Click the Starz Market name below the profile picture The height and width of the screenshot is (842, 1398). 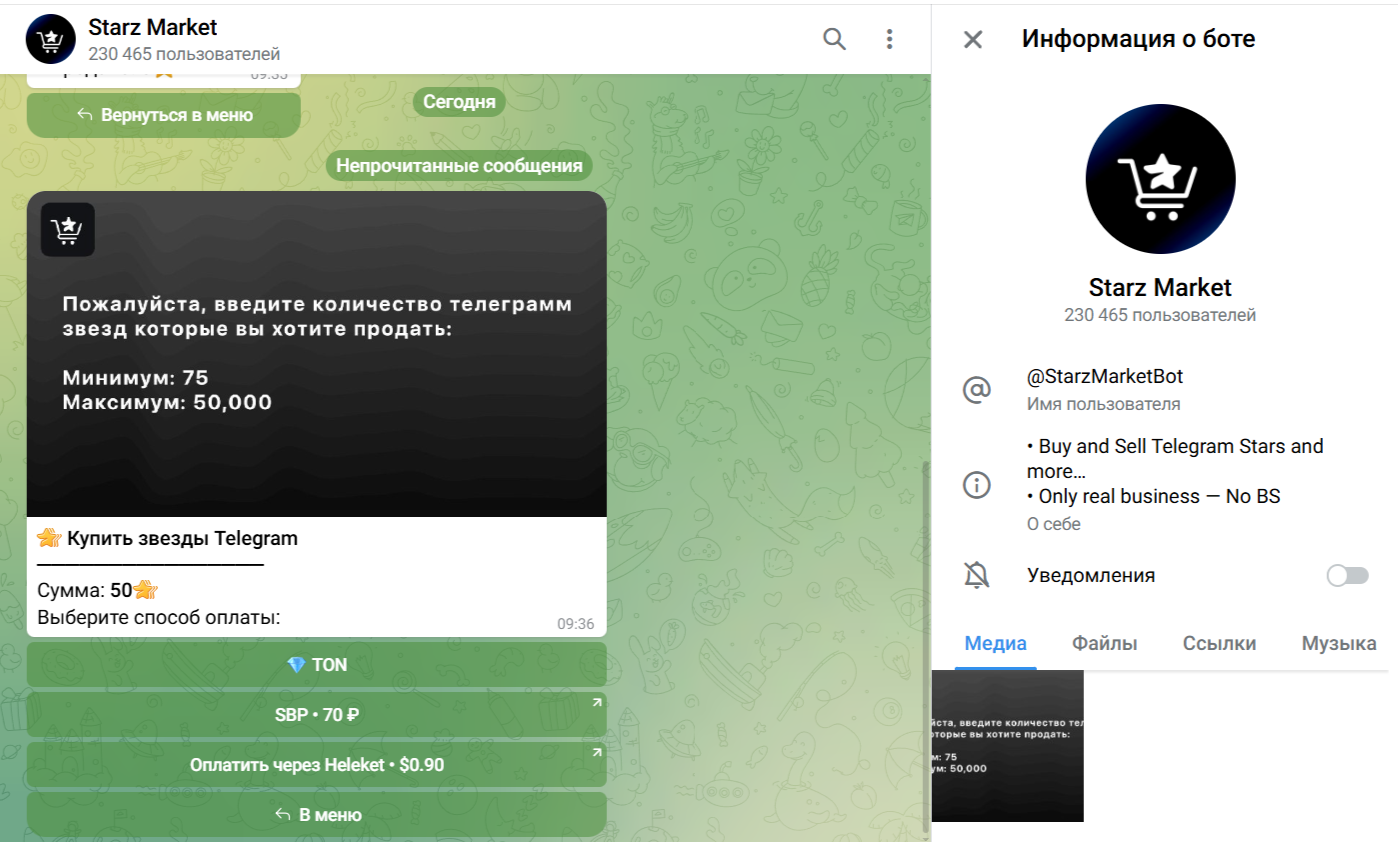[1160, 288]
